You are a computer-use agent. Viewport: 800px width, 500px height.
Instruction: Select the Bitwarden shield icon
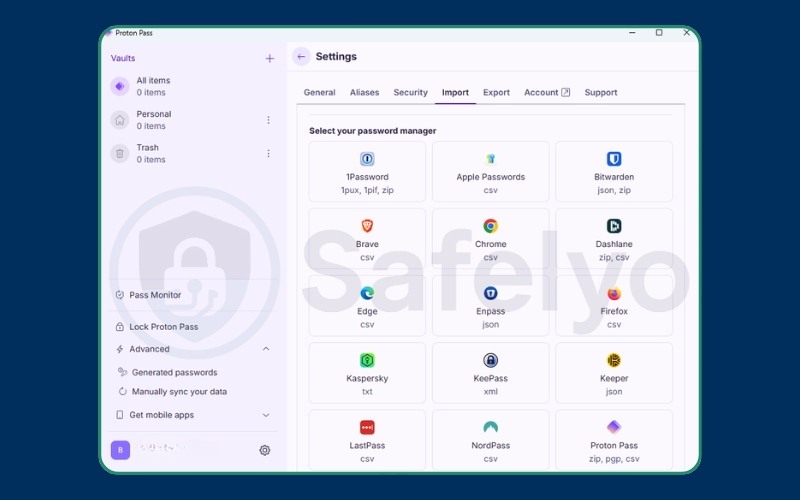point(614,159)
